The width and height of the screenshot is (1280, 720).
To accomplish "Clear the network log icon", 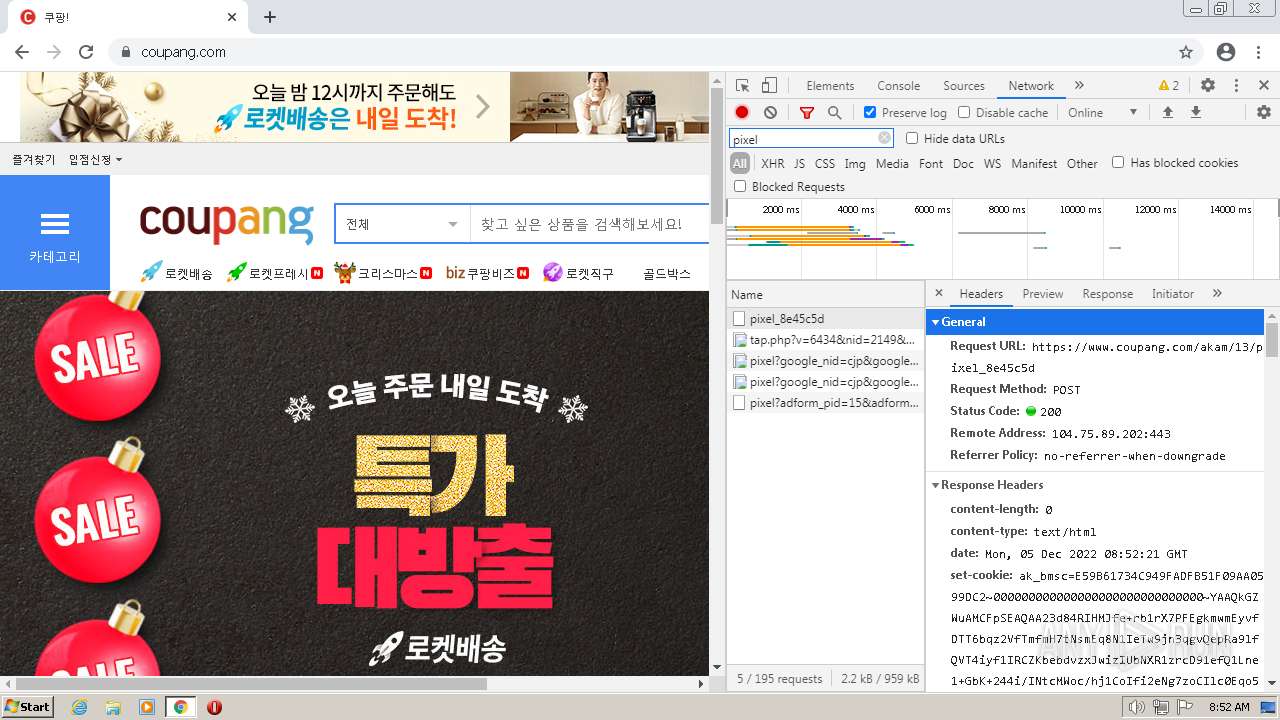I will pos(770,113).
